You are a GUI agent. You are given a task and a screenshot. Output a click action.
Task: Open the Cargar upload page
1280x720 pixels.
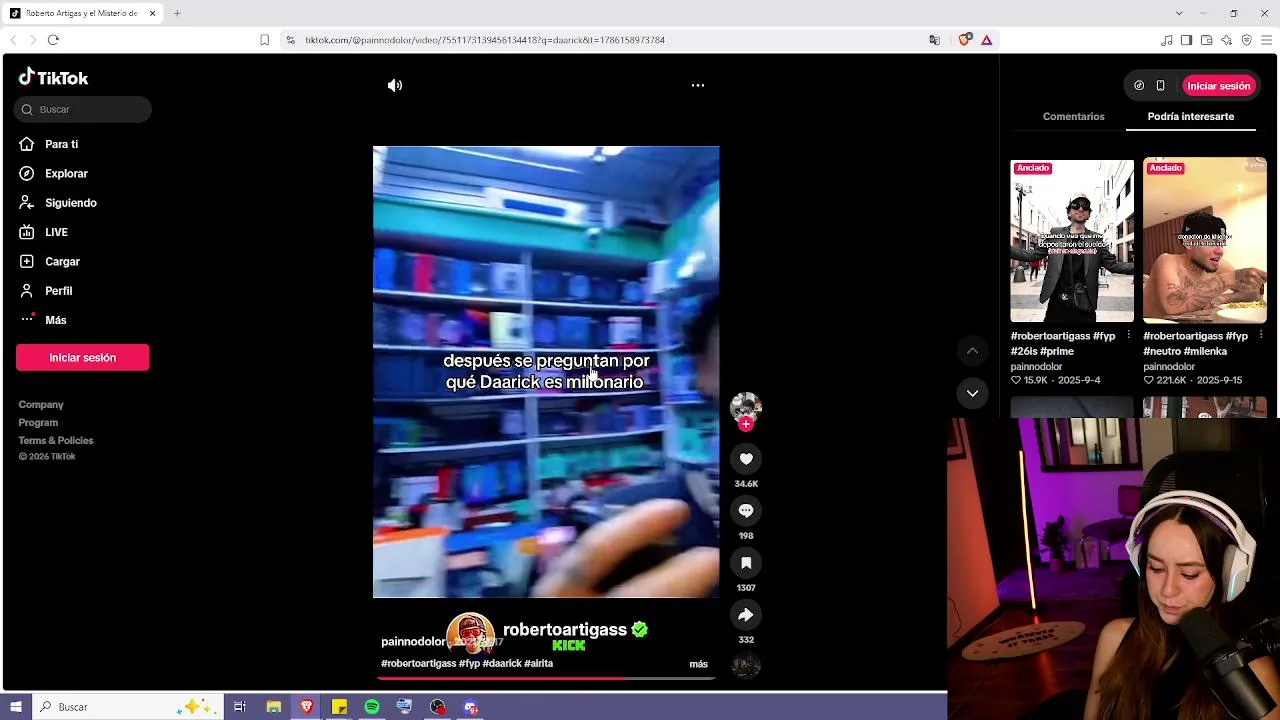[x=62, y=262]
